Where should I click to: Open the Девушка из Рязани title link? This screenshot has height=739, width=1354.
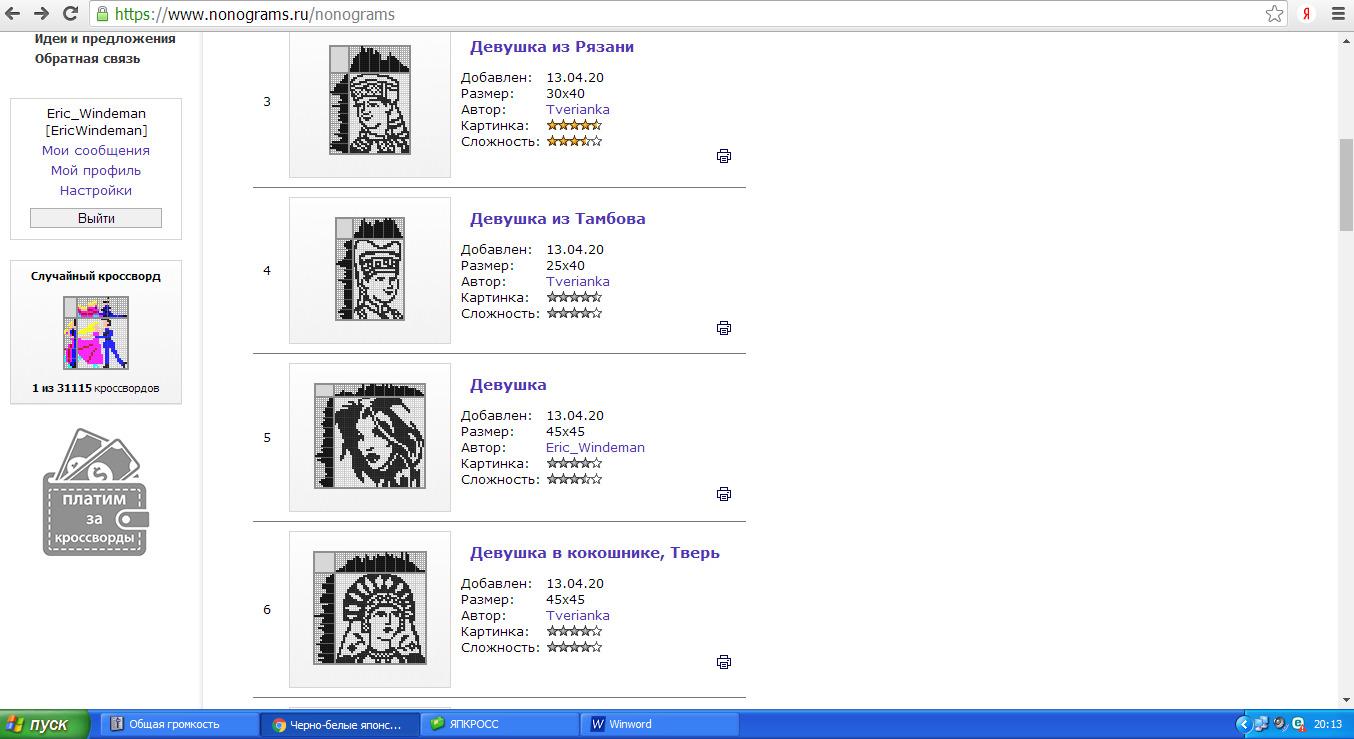pos(551,47)
